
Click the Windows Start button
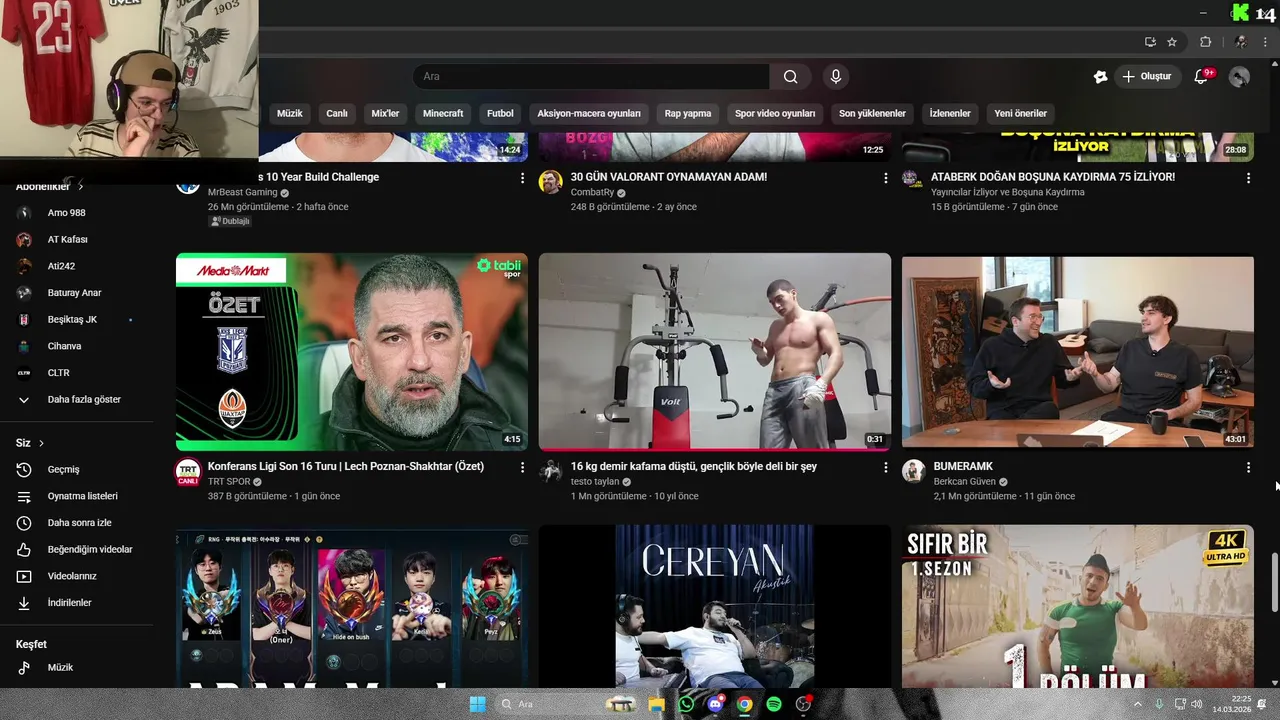click(x=477, y=704)
